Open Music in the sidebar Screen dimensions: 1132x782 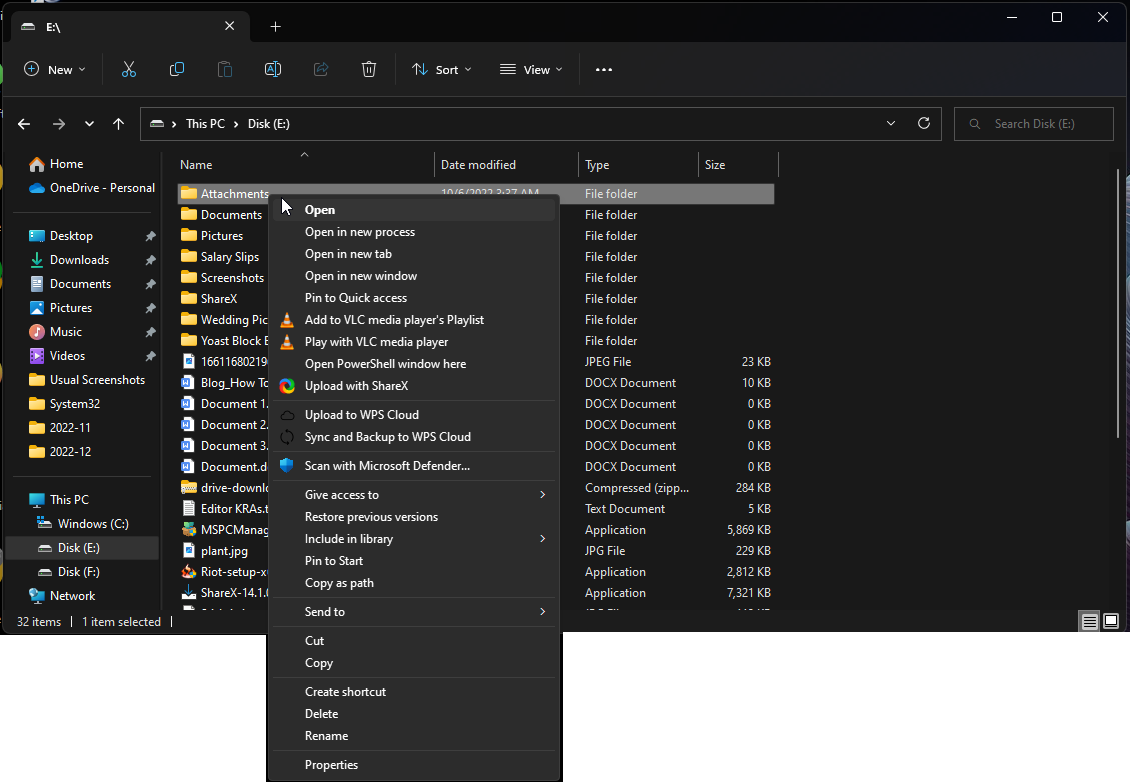(56, 331)
